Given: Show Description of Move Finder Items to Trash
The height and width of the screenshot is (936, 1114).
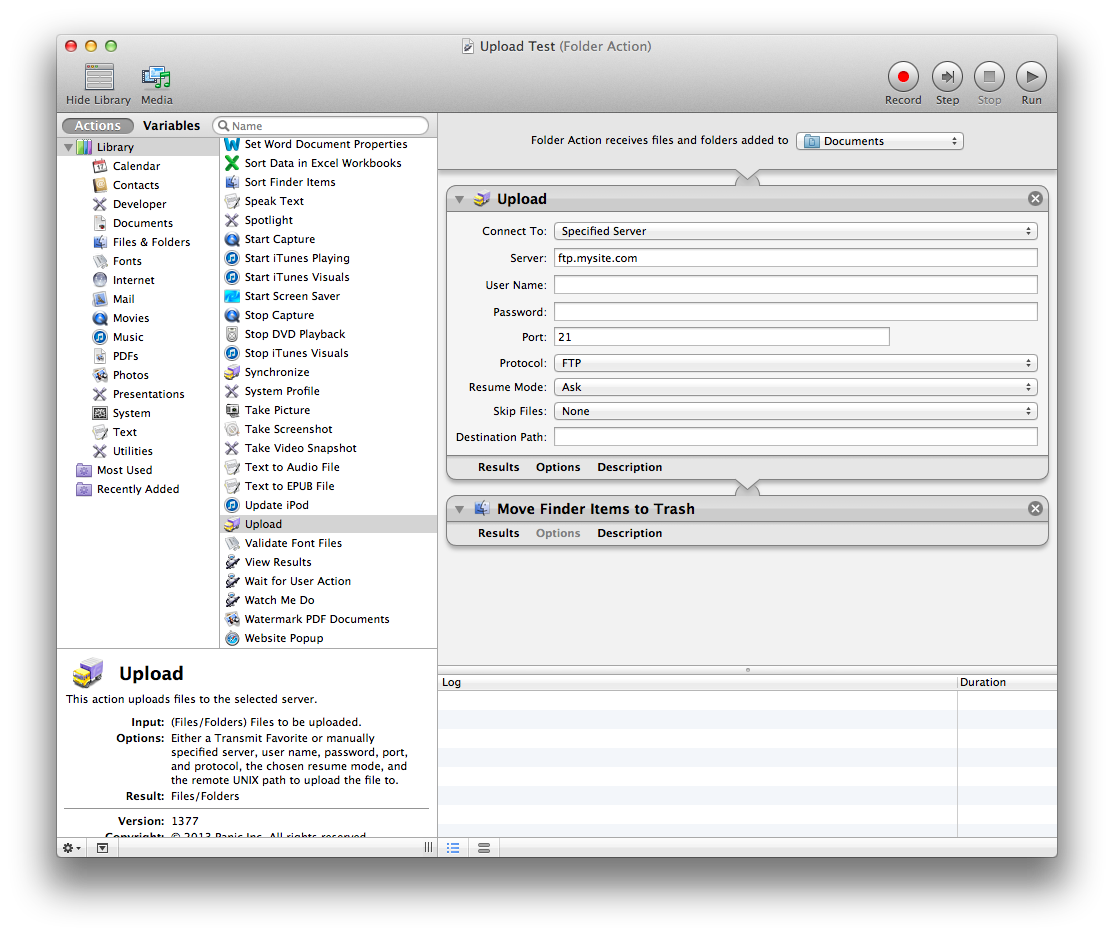Looking at the screenshot, I should [629, 534].
